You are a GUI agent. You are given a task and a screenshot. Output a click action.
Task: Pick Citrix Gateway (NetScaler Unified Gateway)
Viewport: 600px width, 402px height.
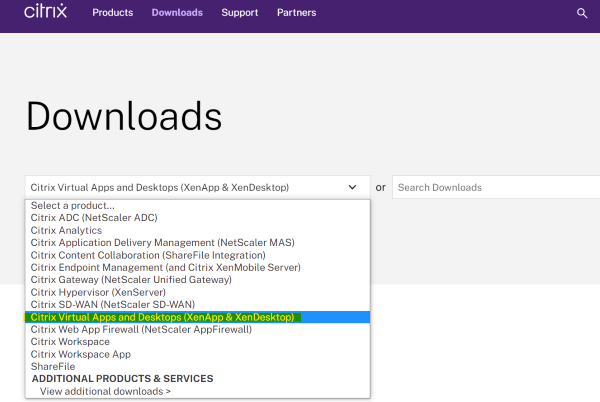click(197, 280)
